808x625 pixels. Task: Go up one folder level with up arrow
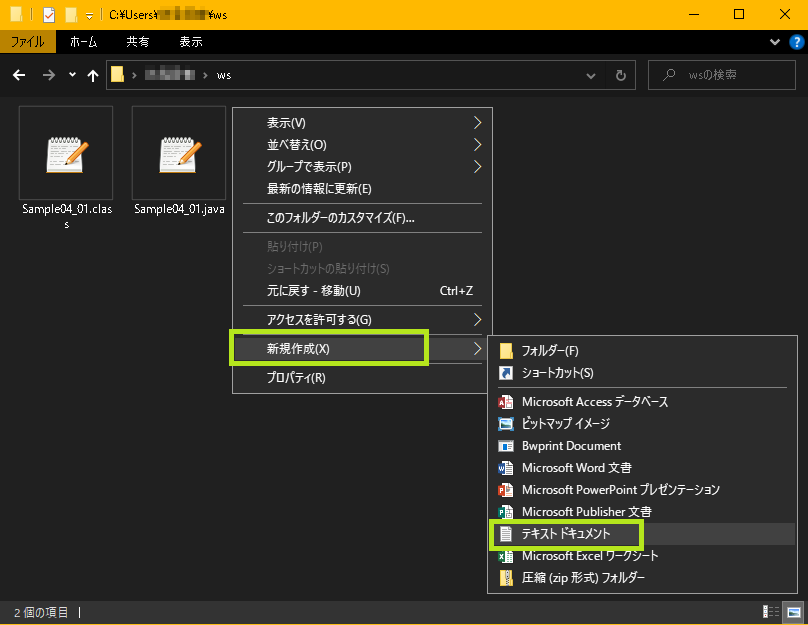click(93, 75)
